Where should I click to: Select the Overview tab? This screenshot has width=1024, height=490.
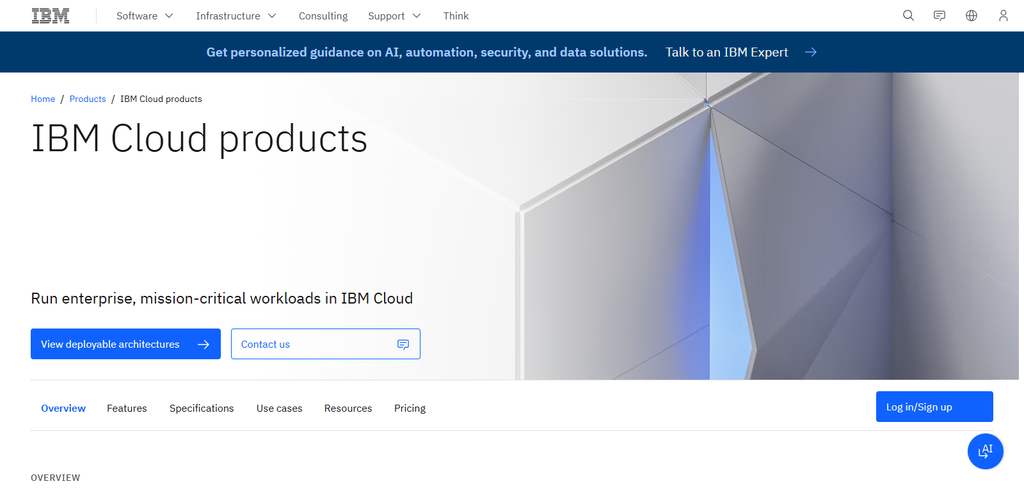pyautogui.click(x=63, y=408)
